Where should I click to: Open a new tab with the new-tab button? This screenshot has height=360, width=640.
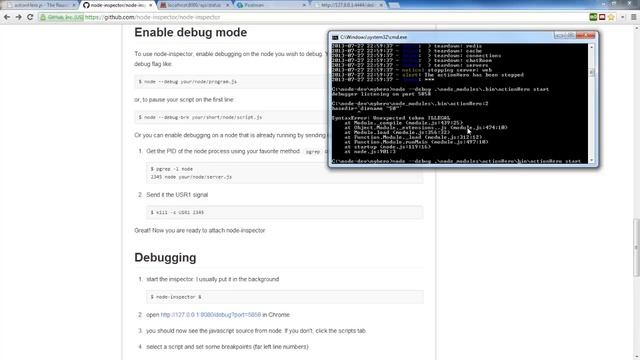coord(393,5)
